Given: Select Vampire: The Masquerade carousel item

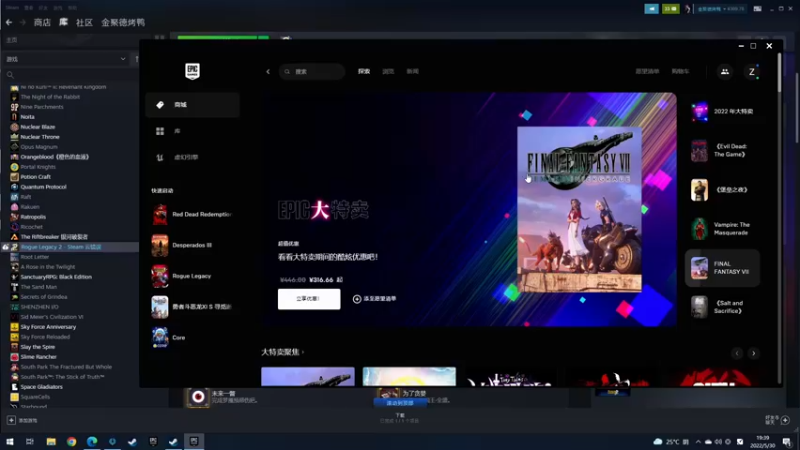Looking at the screenshot, I should pyautogui.click(x=722, y=229).
